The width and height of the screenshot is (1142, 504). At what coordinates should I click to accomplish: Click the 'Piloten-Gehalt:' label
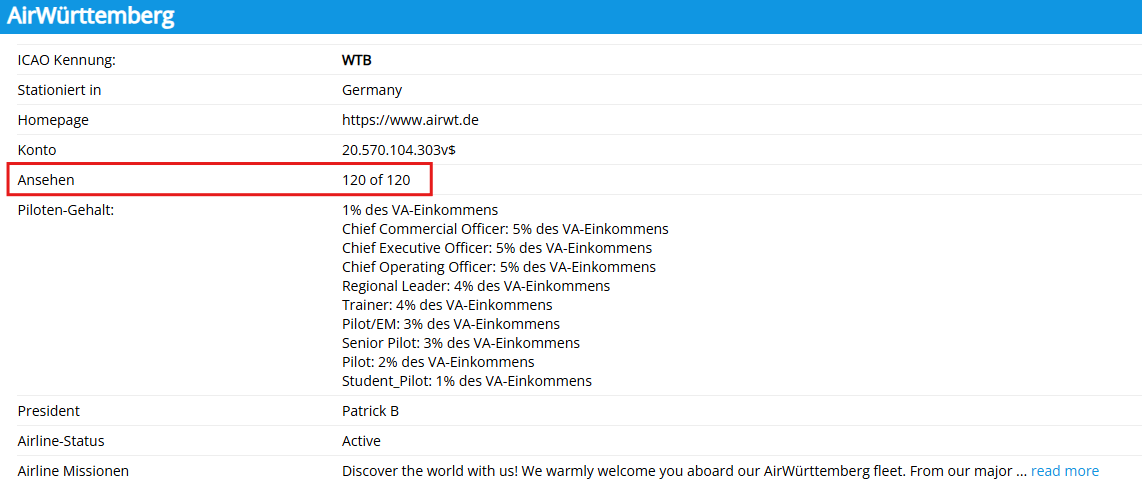click(66, 210)
